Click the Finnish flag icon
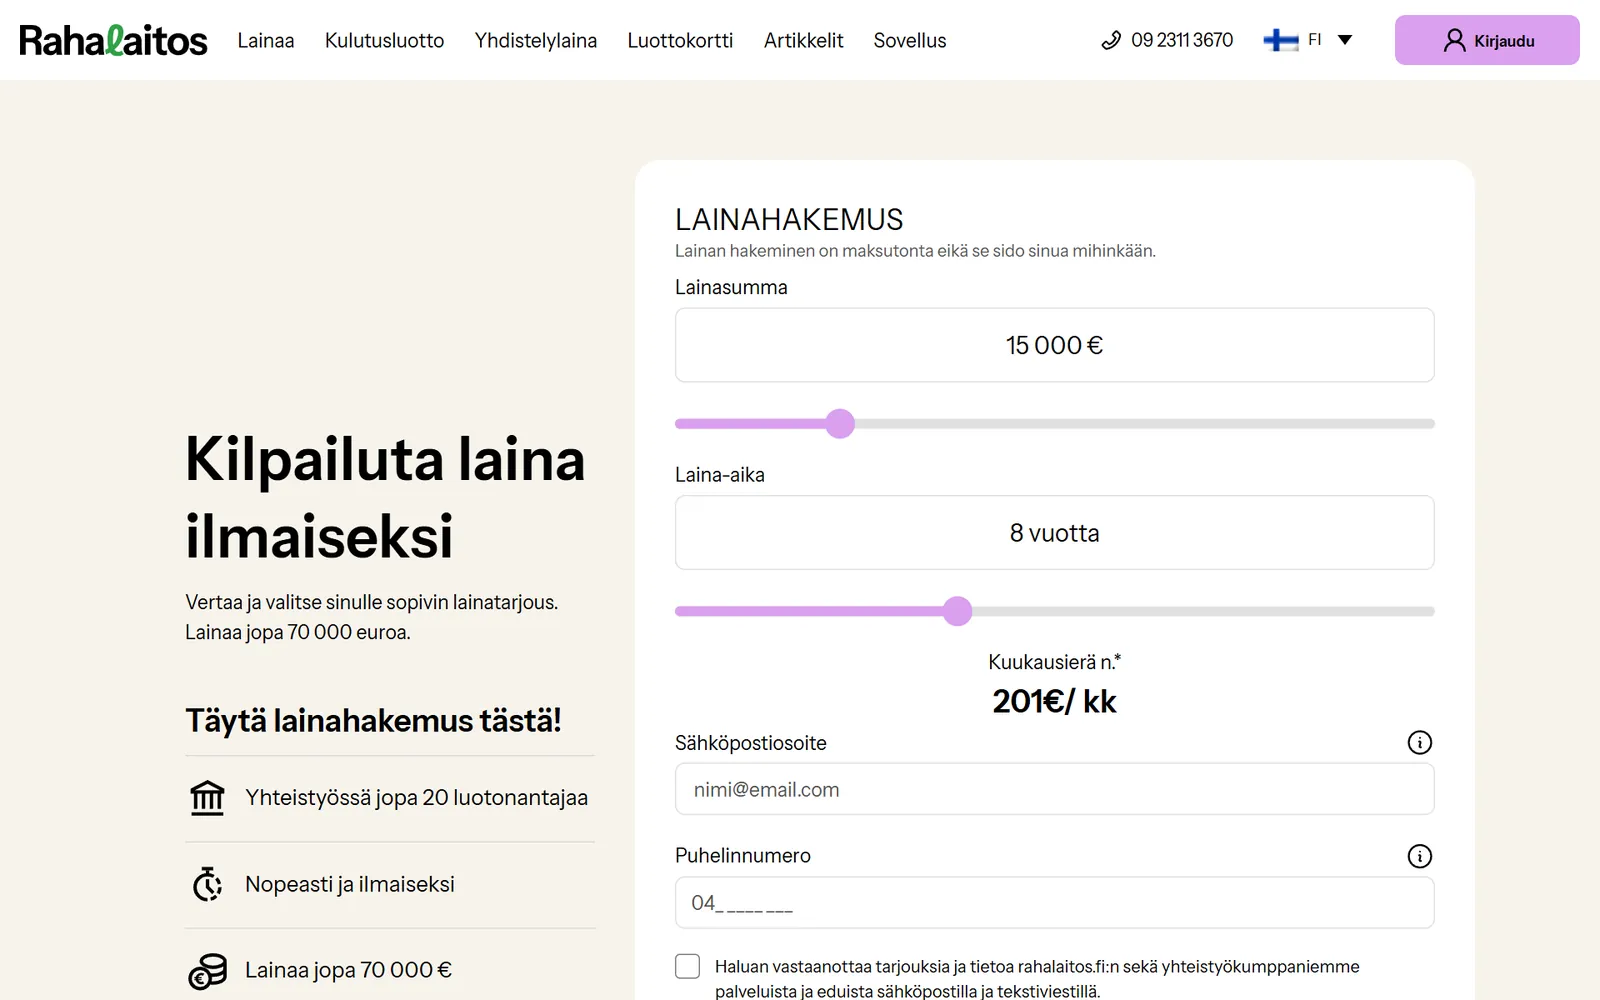The width and height of the screenshot is (1600, 1000). click(x=1280, y=40)
